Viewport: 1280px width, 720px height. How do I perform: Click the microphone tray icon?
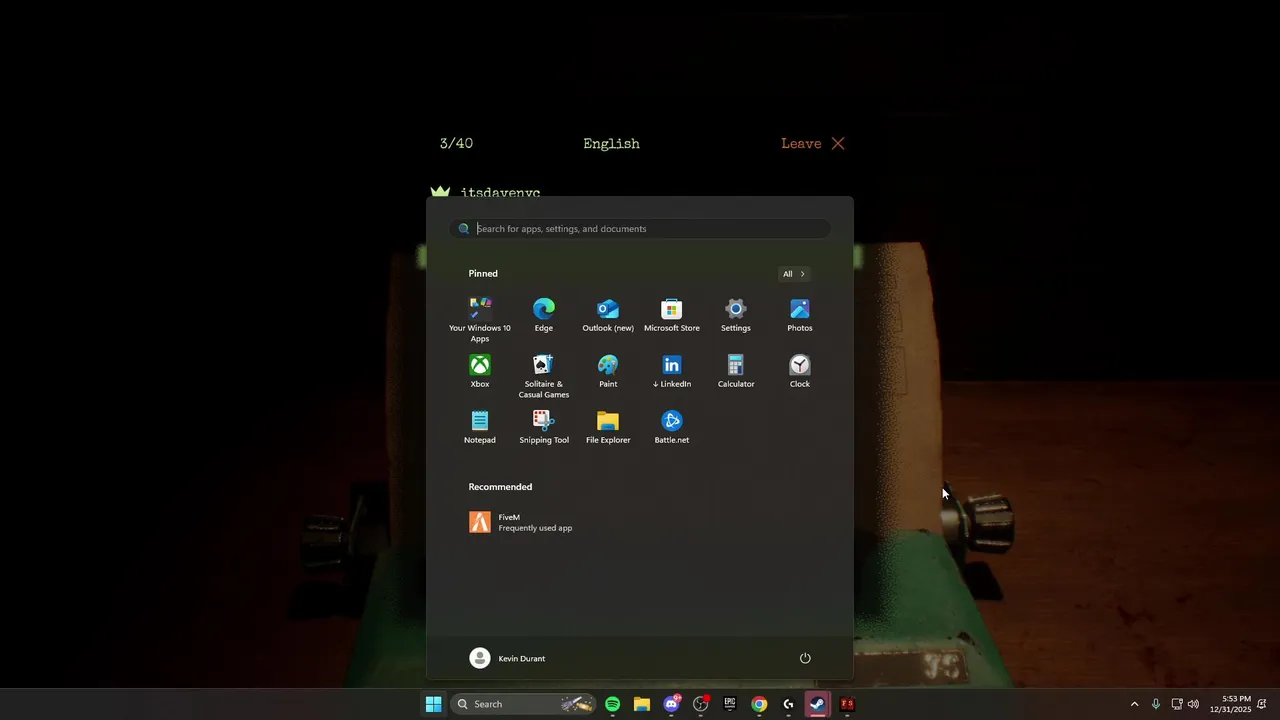pyautogui.click(x=1156, y=704)
